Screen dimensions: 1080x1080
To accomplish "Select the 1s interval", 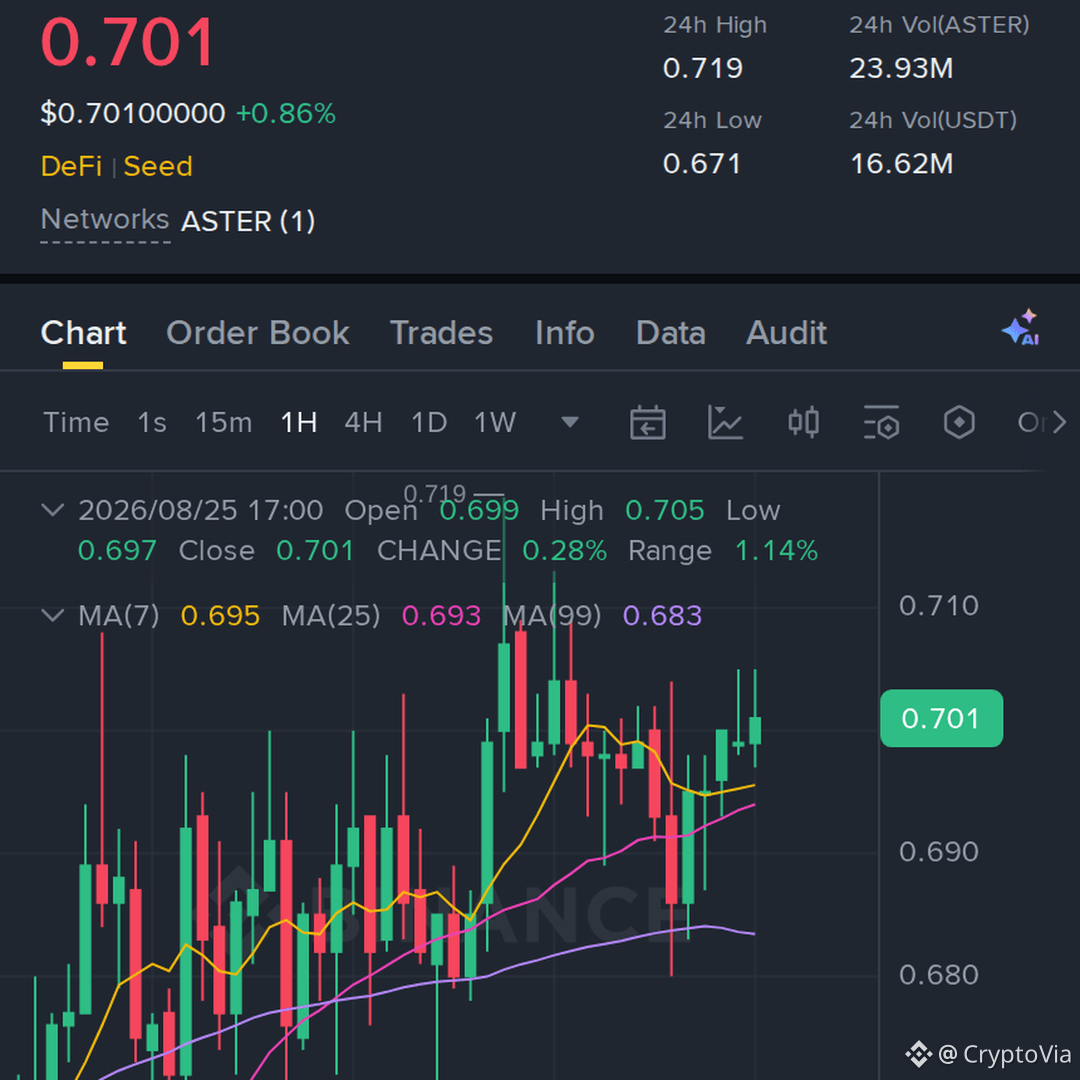I will tap(152, 422).
